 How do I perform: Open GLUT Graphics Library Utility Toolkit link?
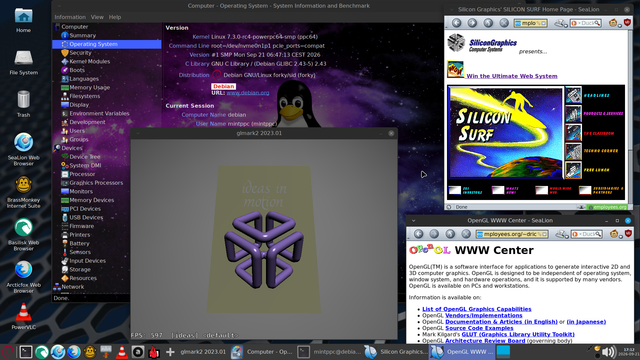(518, 334)
